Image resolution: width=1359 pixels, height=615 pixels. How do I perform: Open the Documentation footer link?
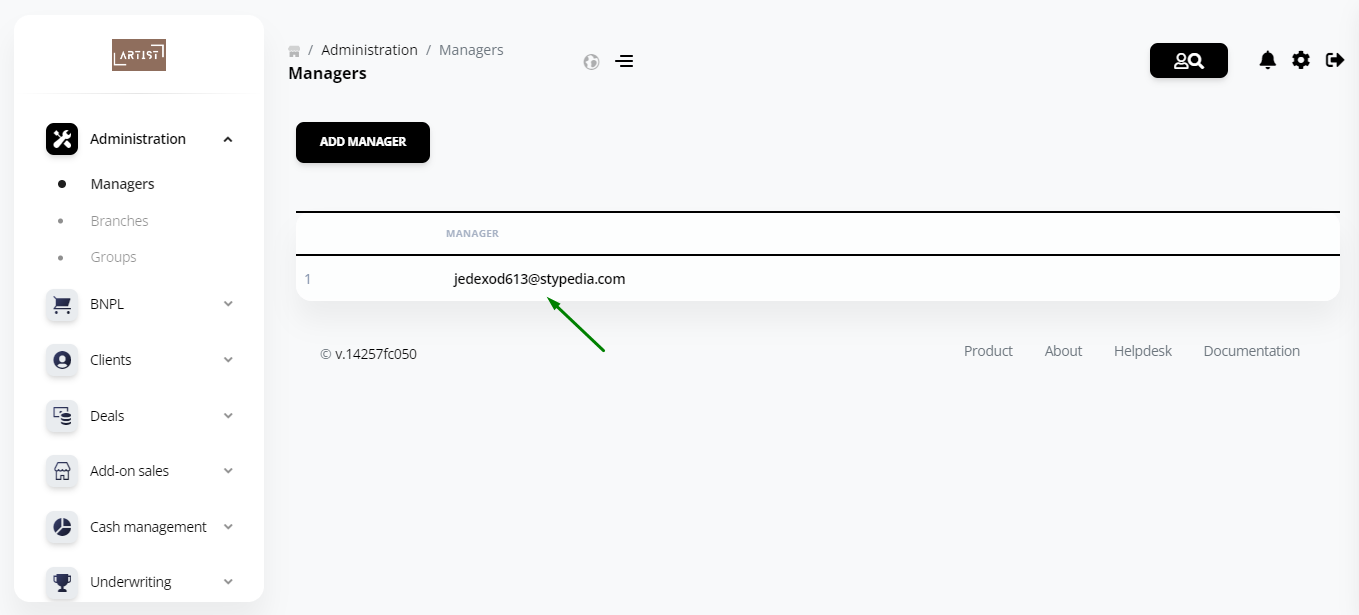coord(1252,351)
